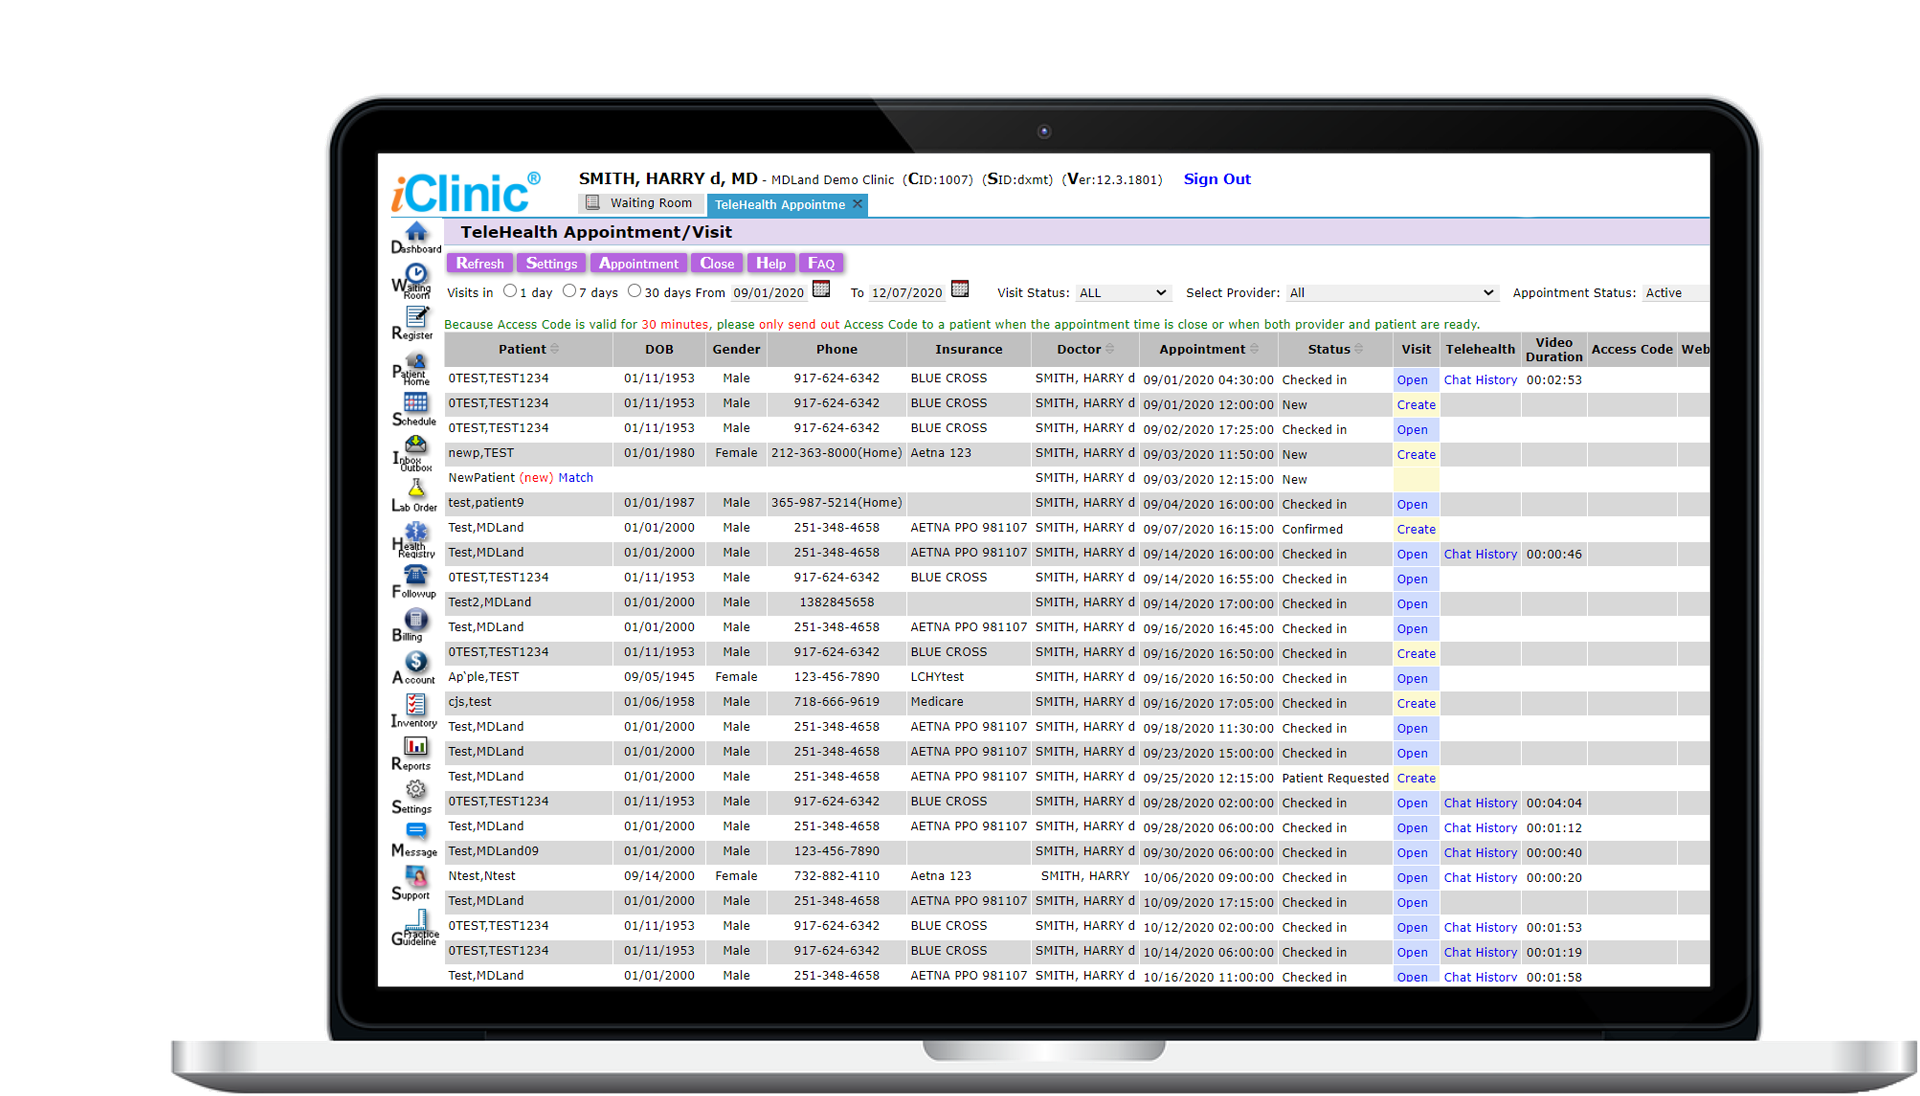
Task: Open the Visit Status dropdown
Action: pos(1123,292)
